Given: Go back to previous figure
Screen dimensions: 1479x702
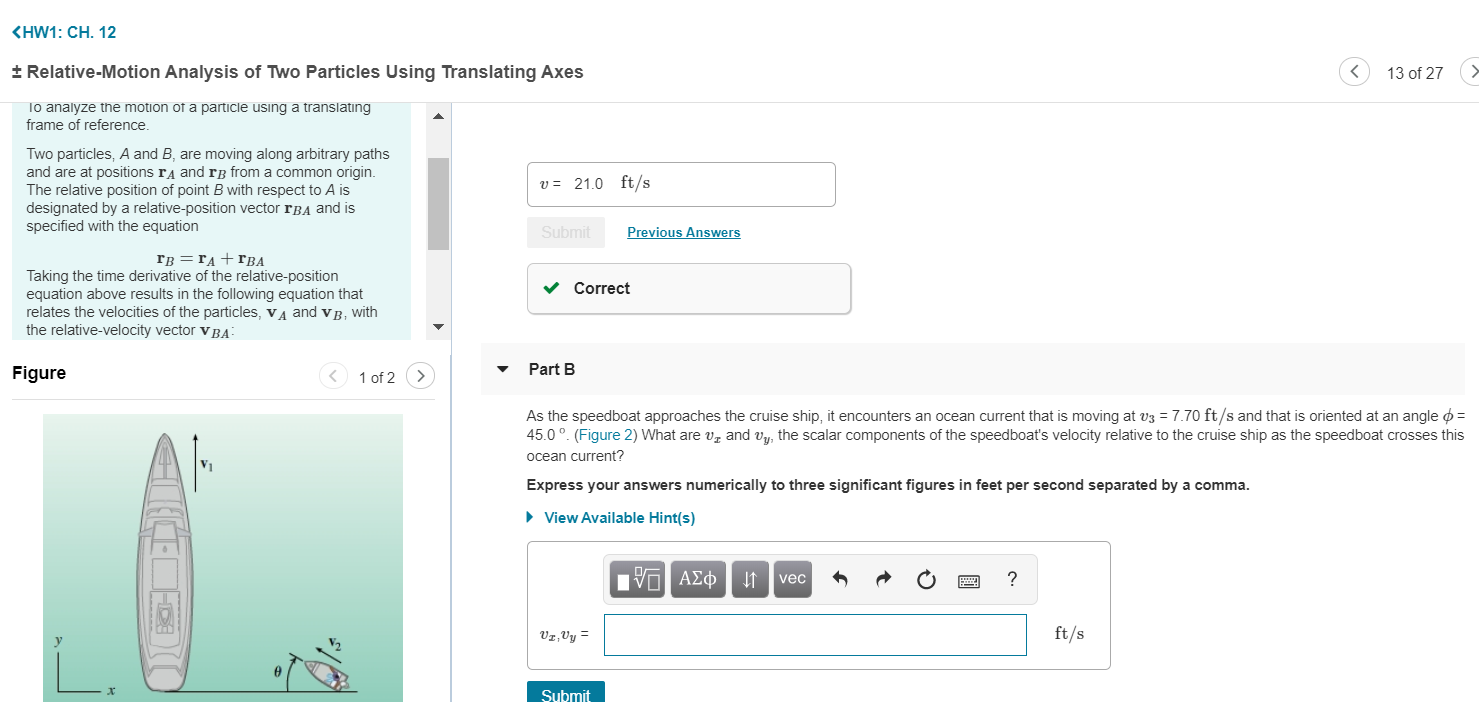Looking at the screenshot, I should click(333, 375).
